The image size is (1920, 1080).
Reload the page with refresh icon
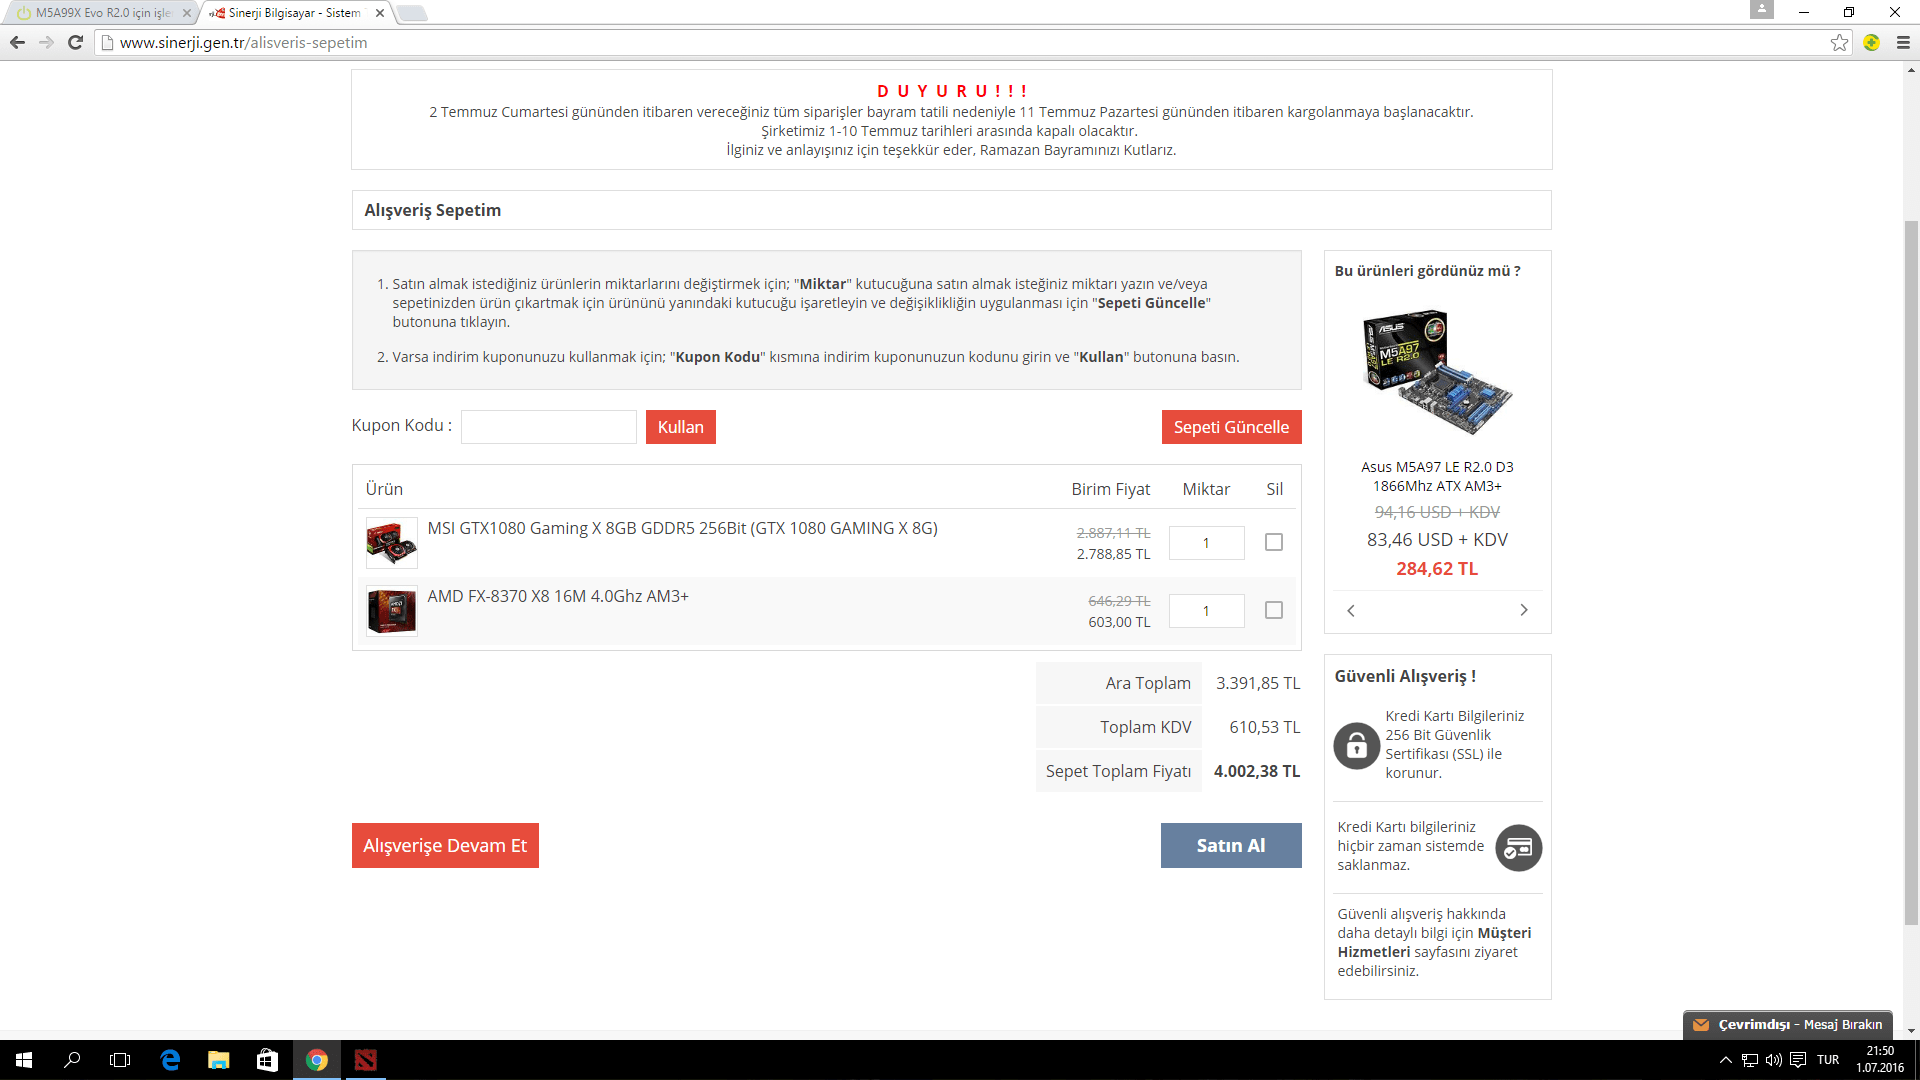[x=75, y=42]
